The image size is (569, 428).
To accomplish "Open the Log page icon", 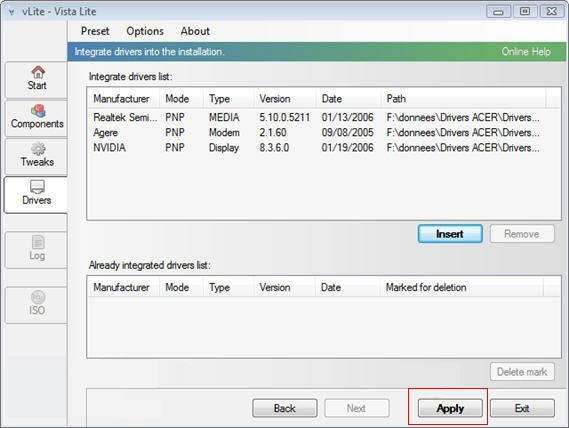I will click(38, 242).
